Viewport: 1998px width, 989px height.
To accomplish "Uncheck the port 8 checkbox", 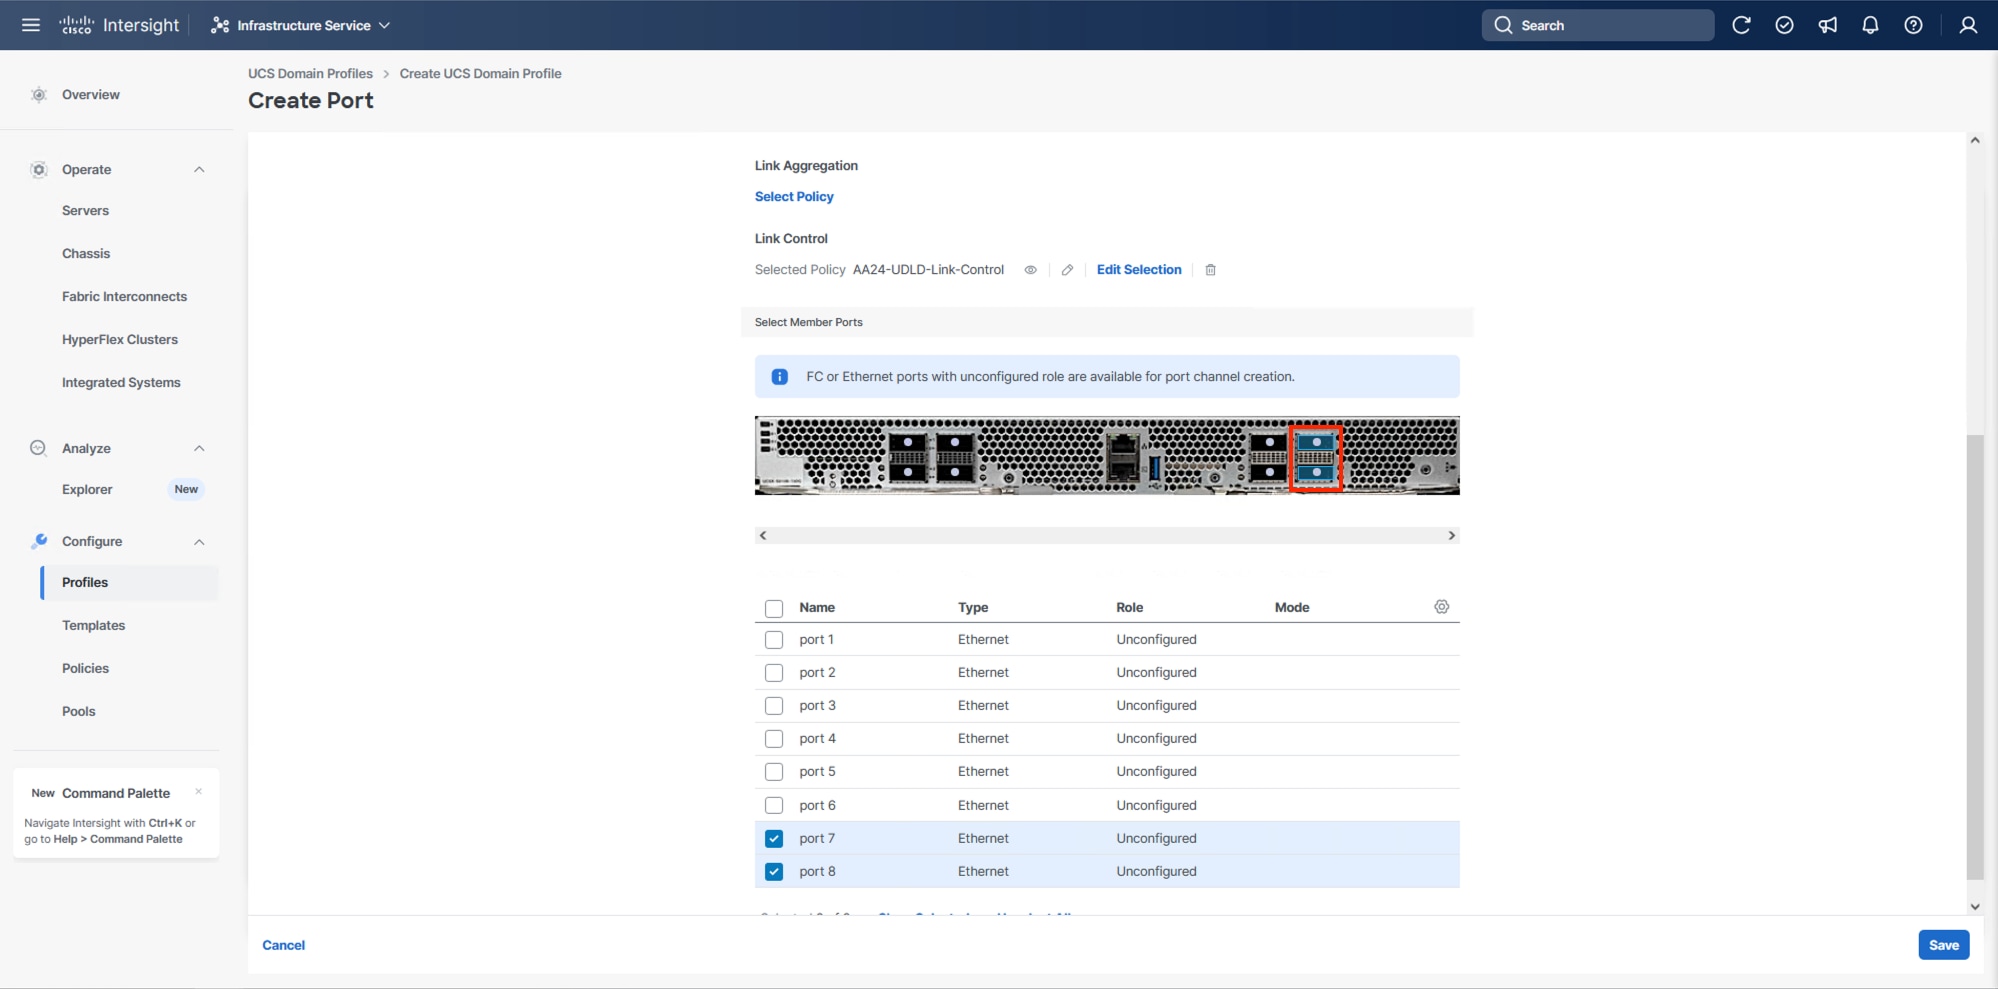I will point(774,871).
